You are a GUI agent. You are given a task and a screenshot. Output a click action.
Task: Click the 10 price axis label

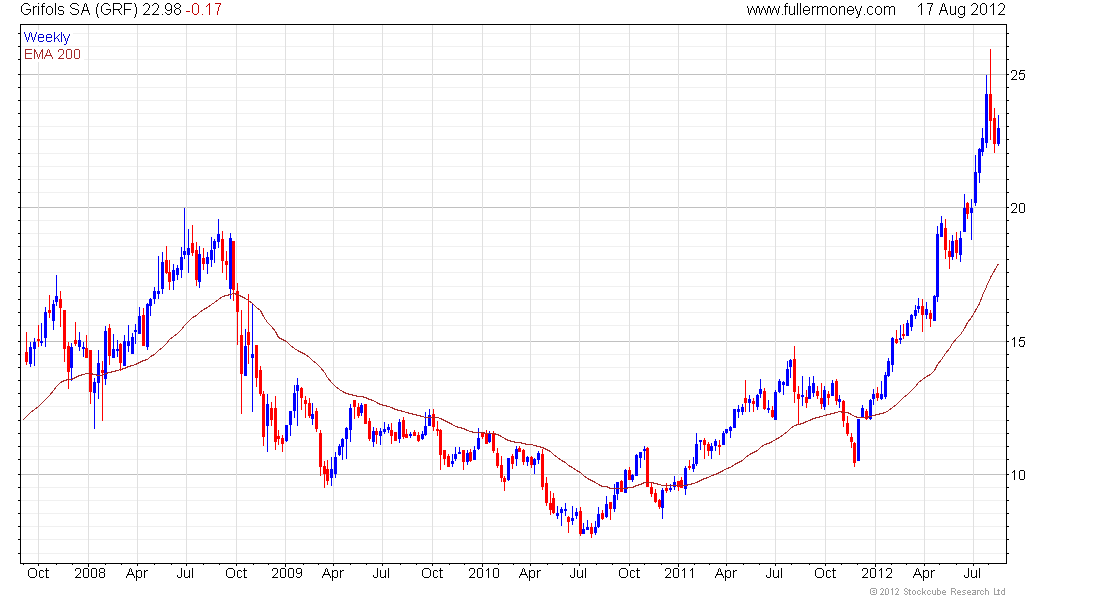pos(1017,475)
